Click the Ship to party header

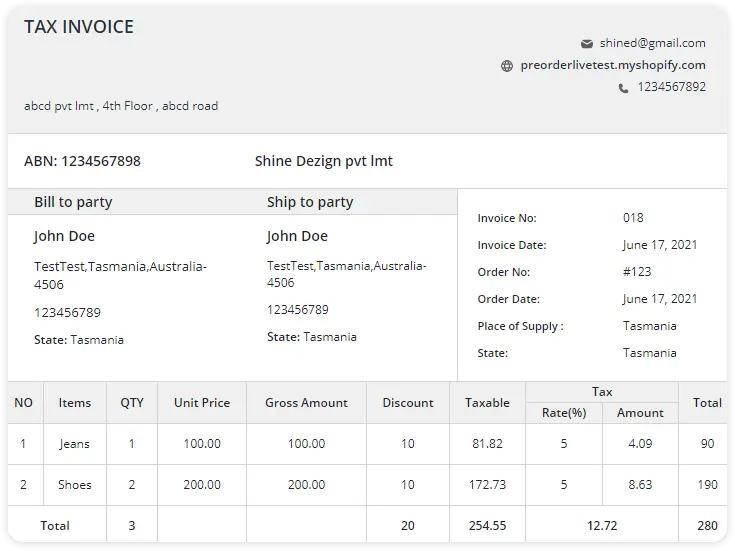pos(310,202)
